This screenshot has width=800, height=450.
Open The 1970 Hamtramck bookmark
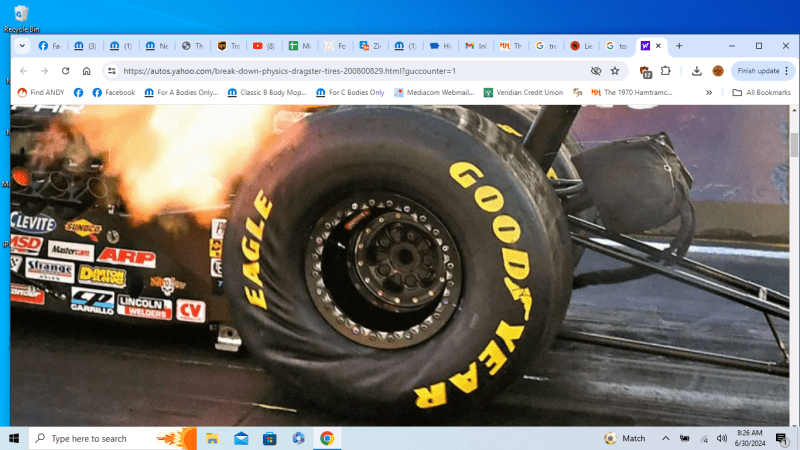632,92
